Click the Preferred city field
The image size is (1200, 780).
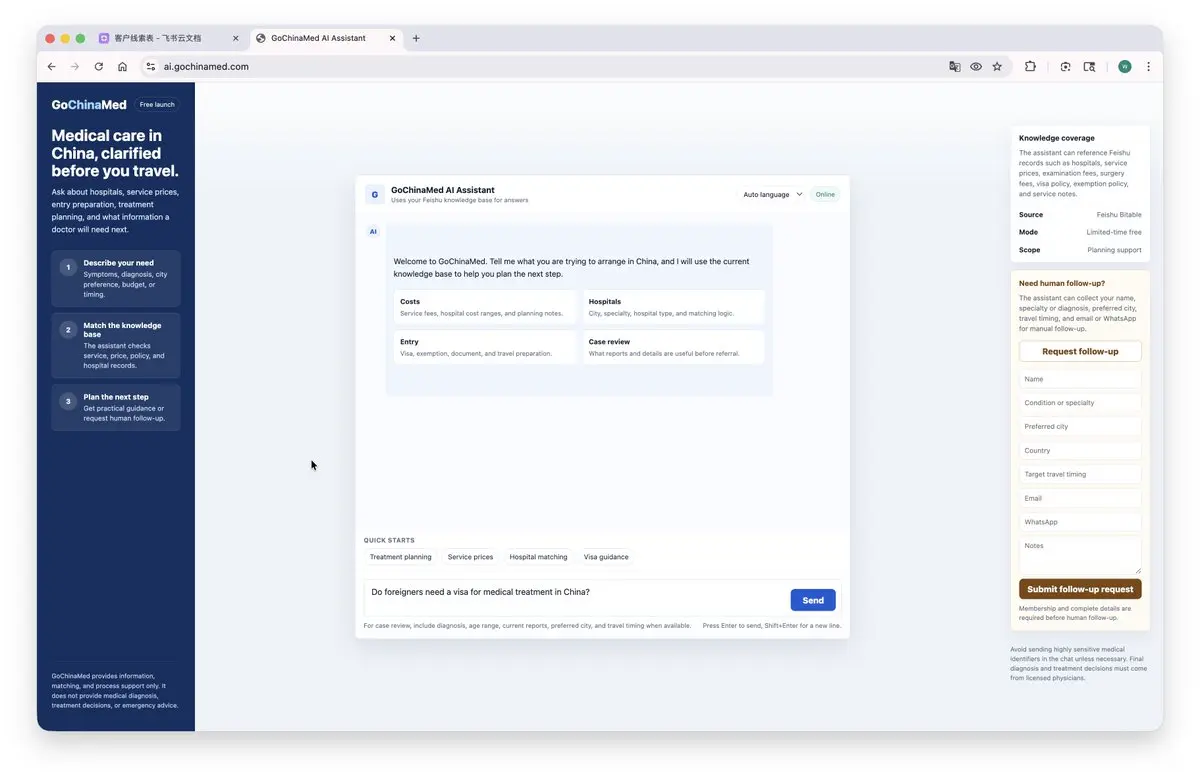[1080, 427]
